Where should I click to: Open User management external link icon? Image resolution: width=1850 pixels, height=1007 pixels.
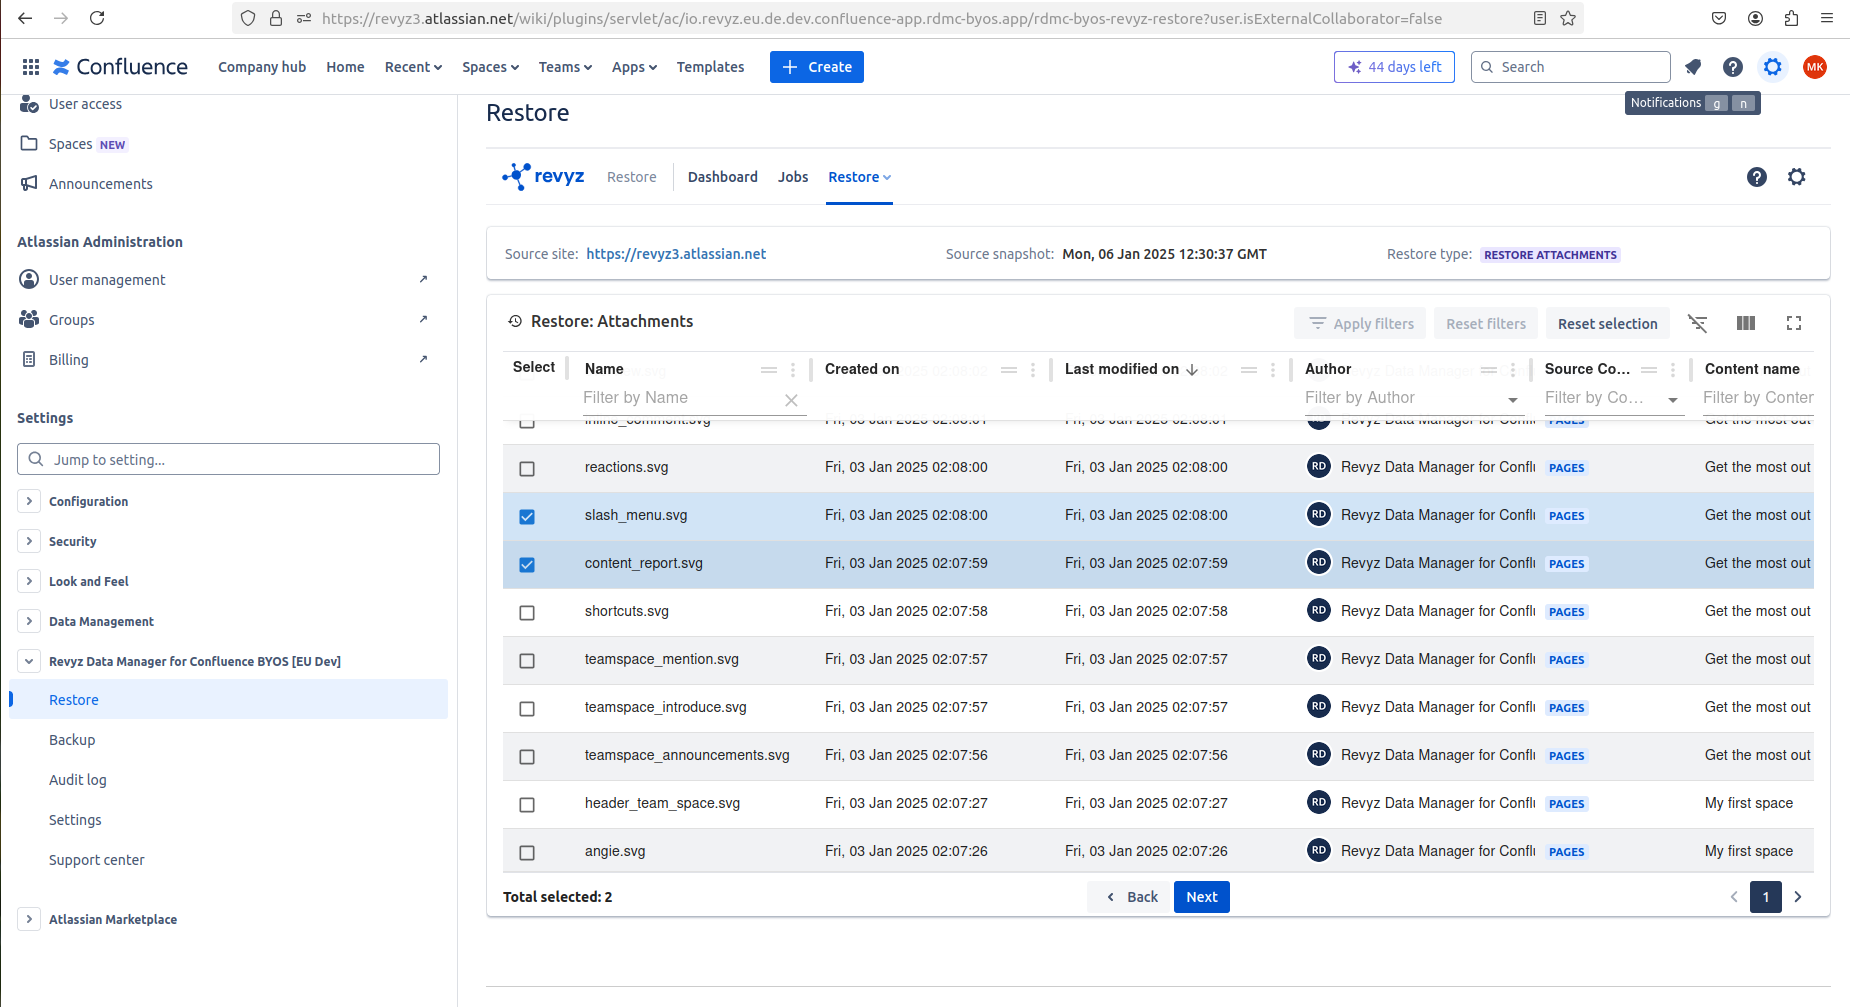(423, 279)
